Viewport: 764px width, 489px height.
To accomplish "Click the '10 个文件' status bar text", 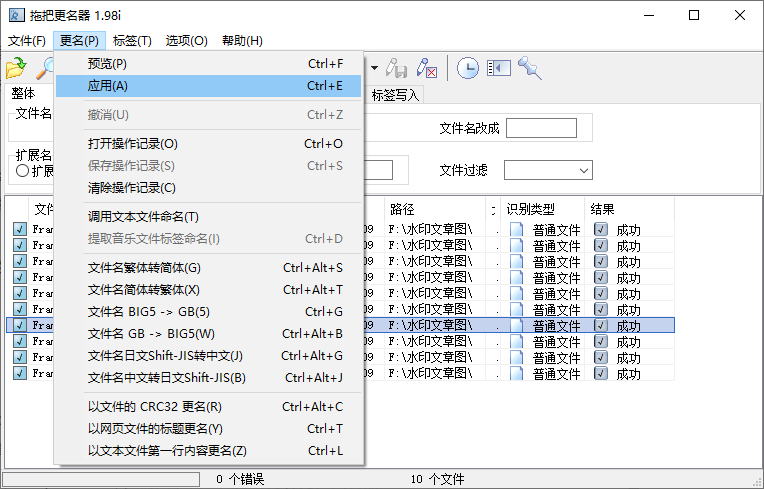I will coord(438,479).
